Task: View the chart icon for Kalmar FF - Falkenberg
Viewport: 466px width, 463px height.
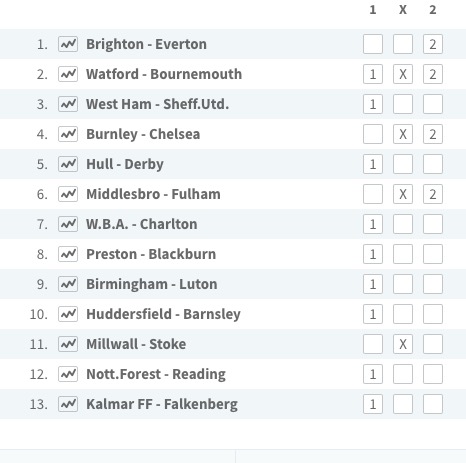Action: (x=68, y=404)
